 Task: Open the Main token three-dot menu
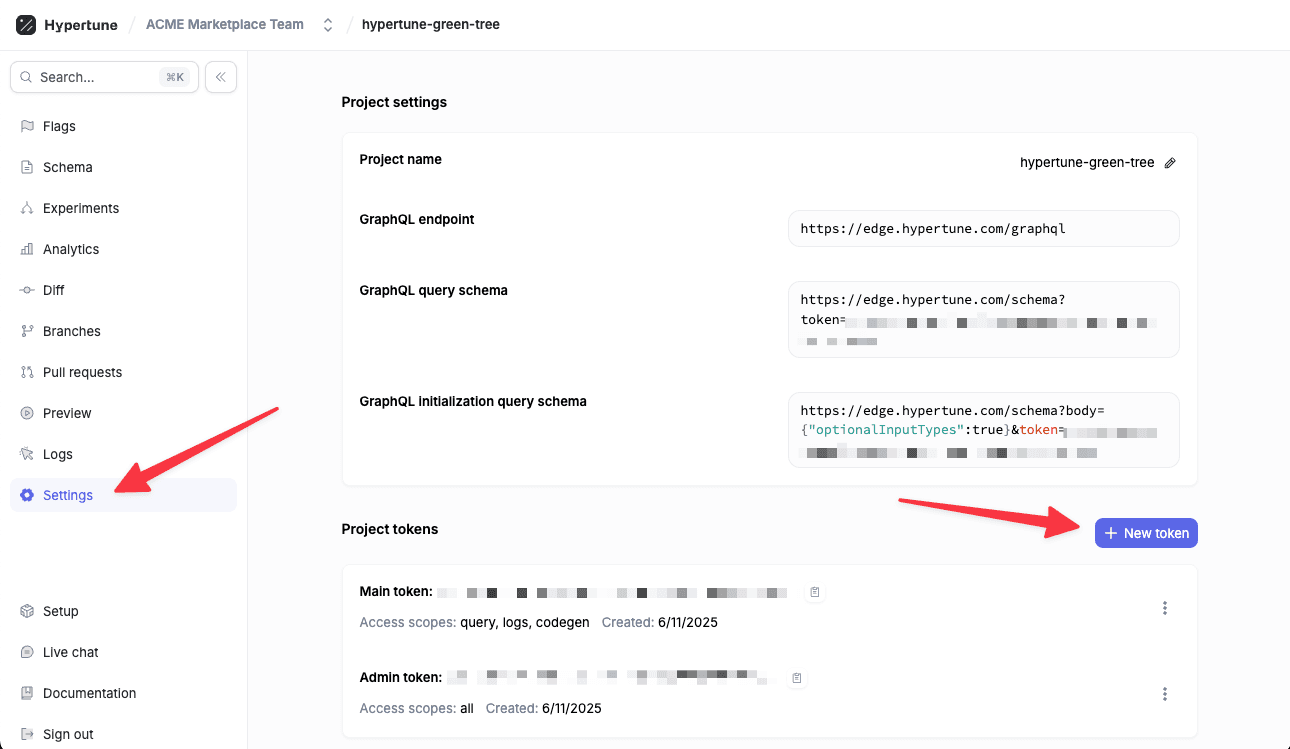point(1164,608)
